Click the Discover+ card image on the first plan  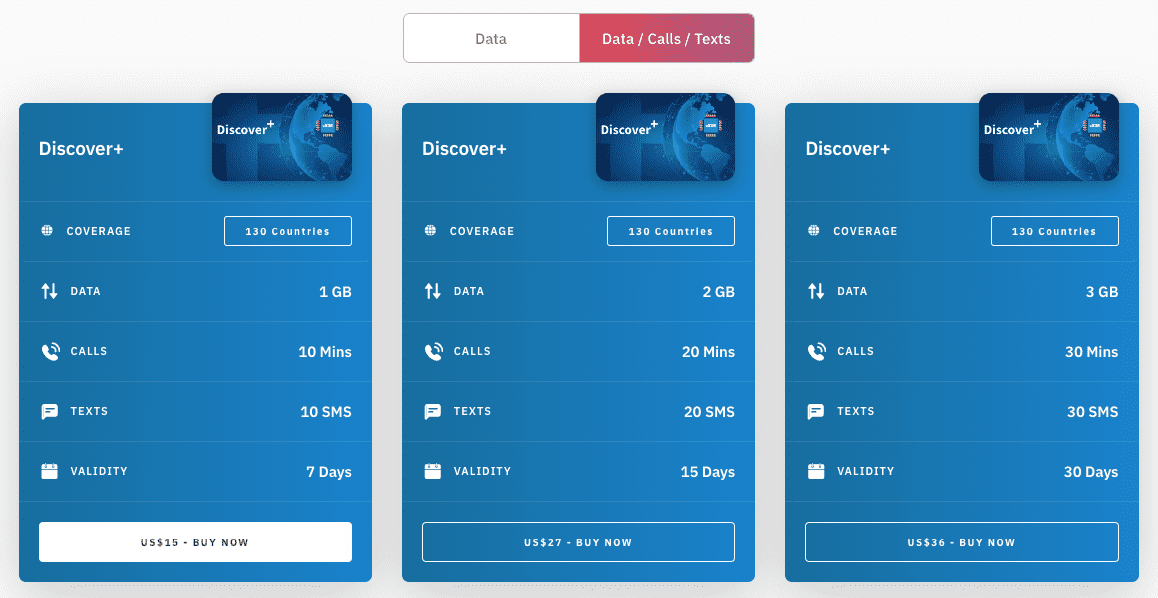(x=281, y=137)
